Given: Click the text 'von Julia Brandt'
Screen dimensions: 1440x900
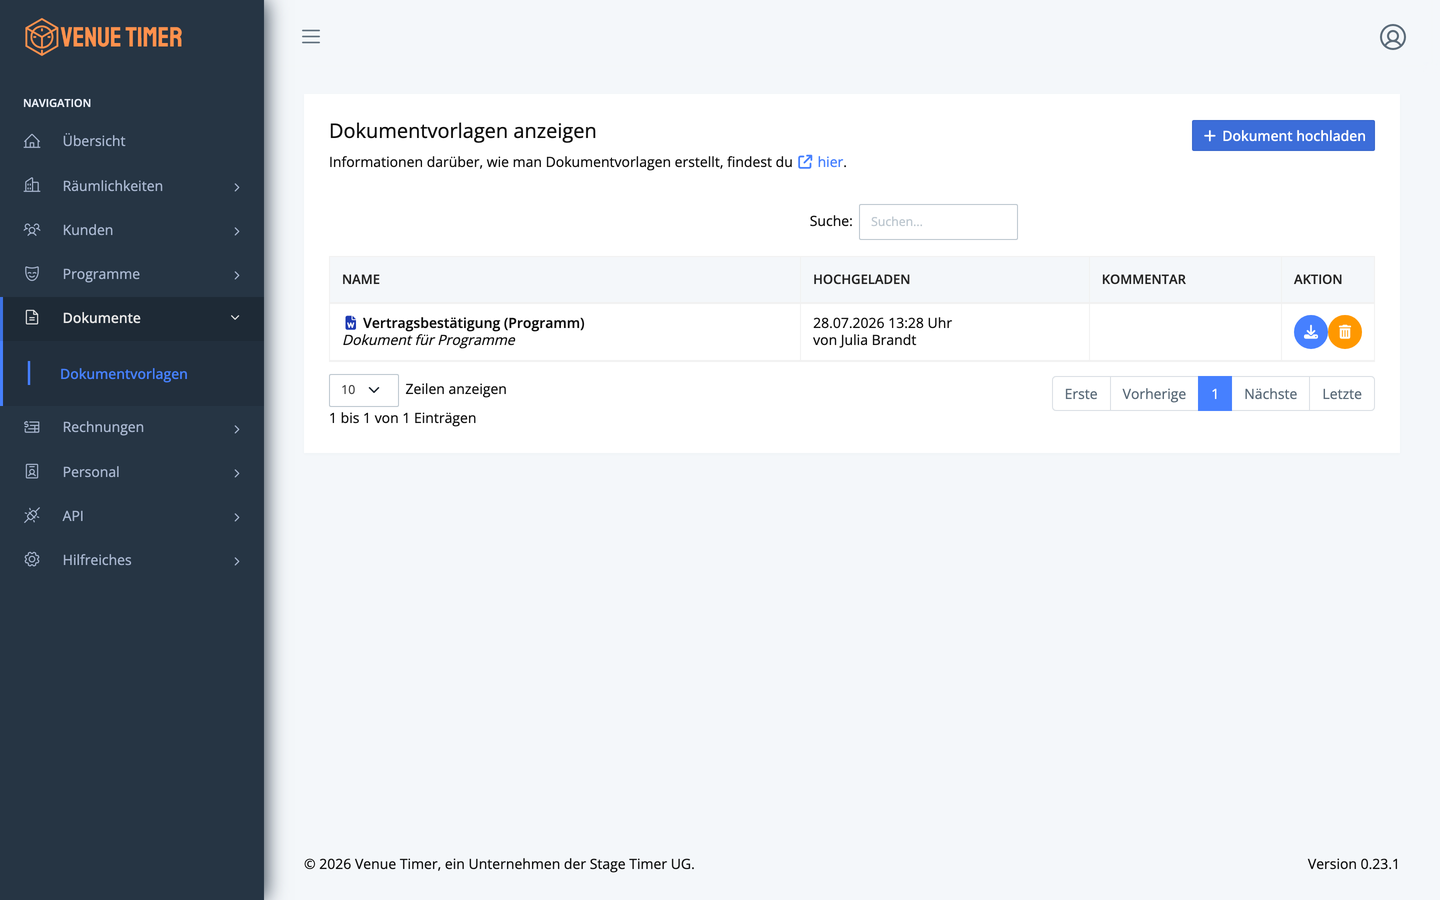Looking at the screenshot, I should [x=865, y=340].
